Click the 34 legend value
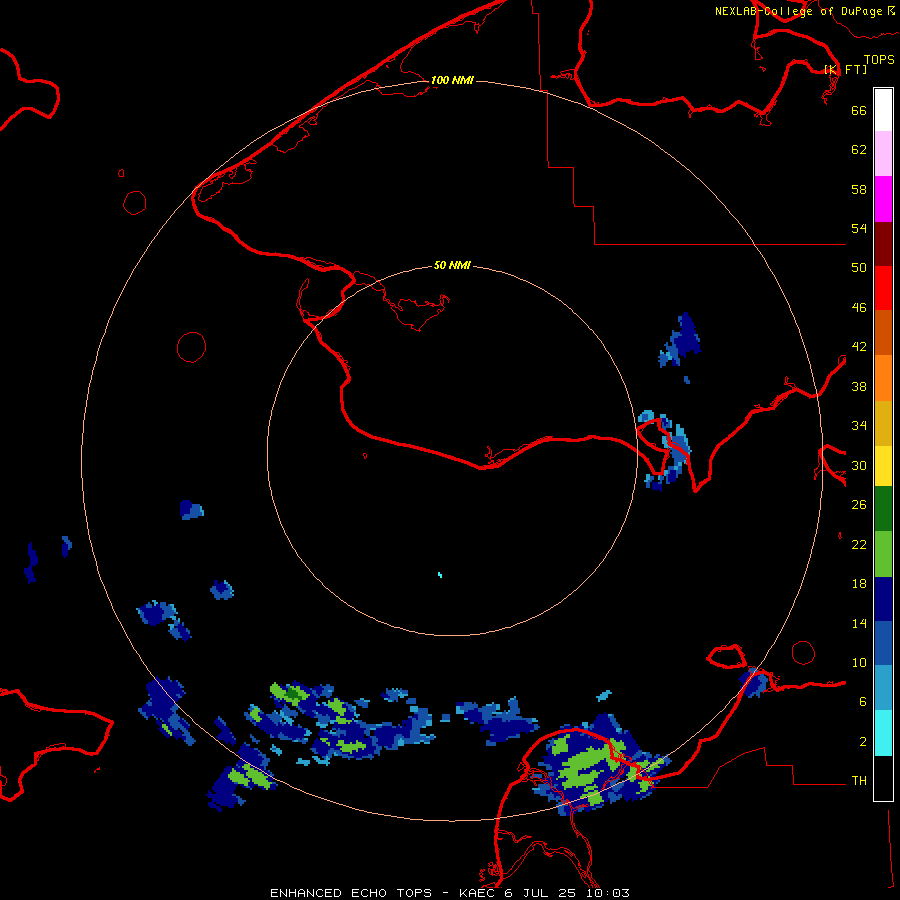Screen dimensions: 900x900 (859, 426)
